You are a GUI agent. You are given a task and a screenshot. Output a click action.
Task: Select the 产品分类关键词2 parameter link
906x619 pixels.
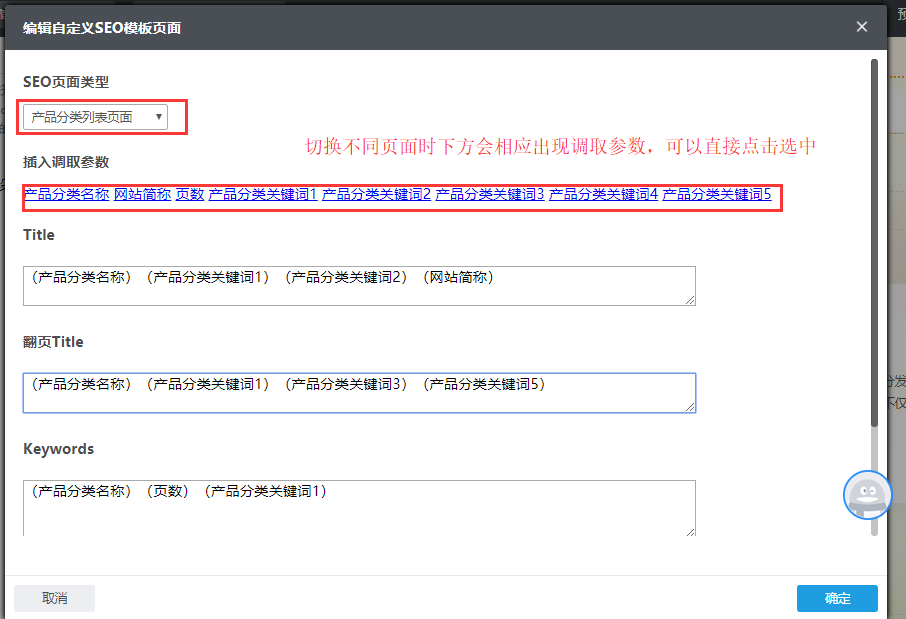coord(376,195)
